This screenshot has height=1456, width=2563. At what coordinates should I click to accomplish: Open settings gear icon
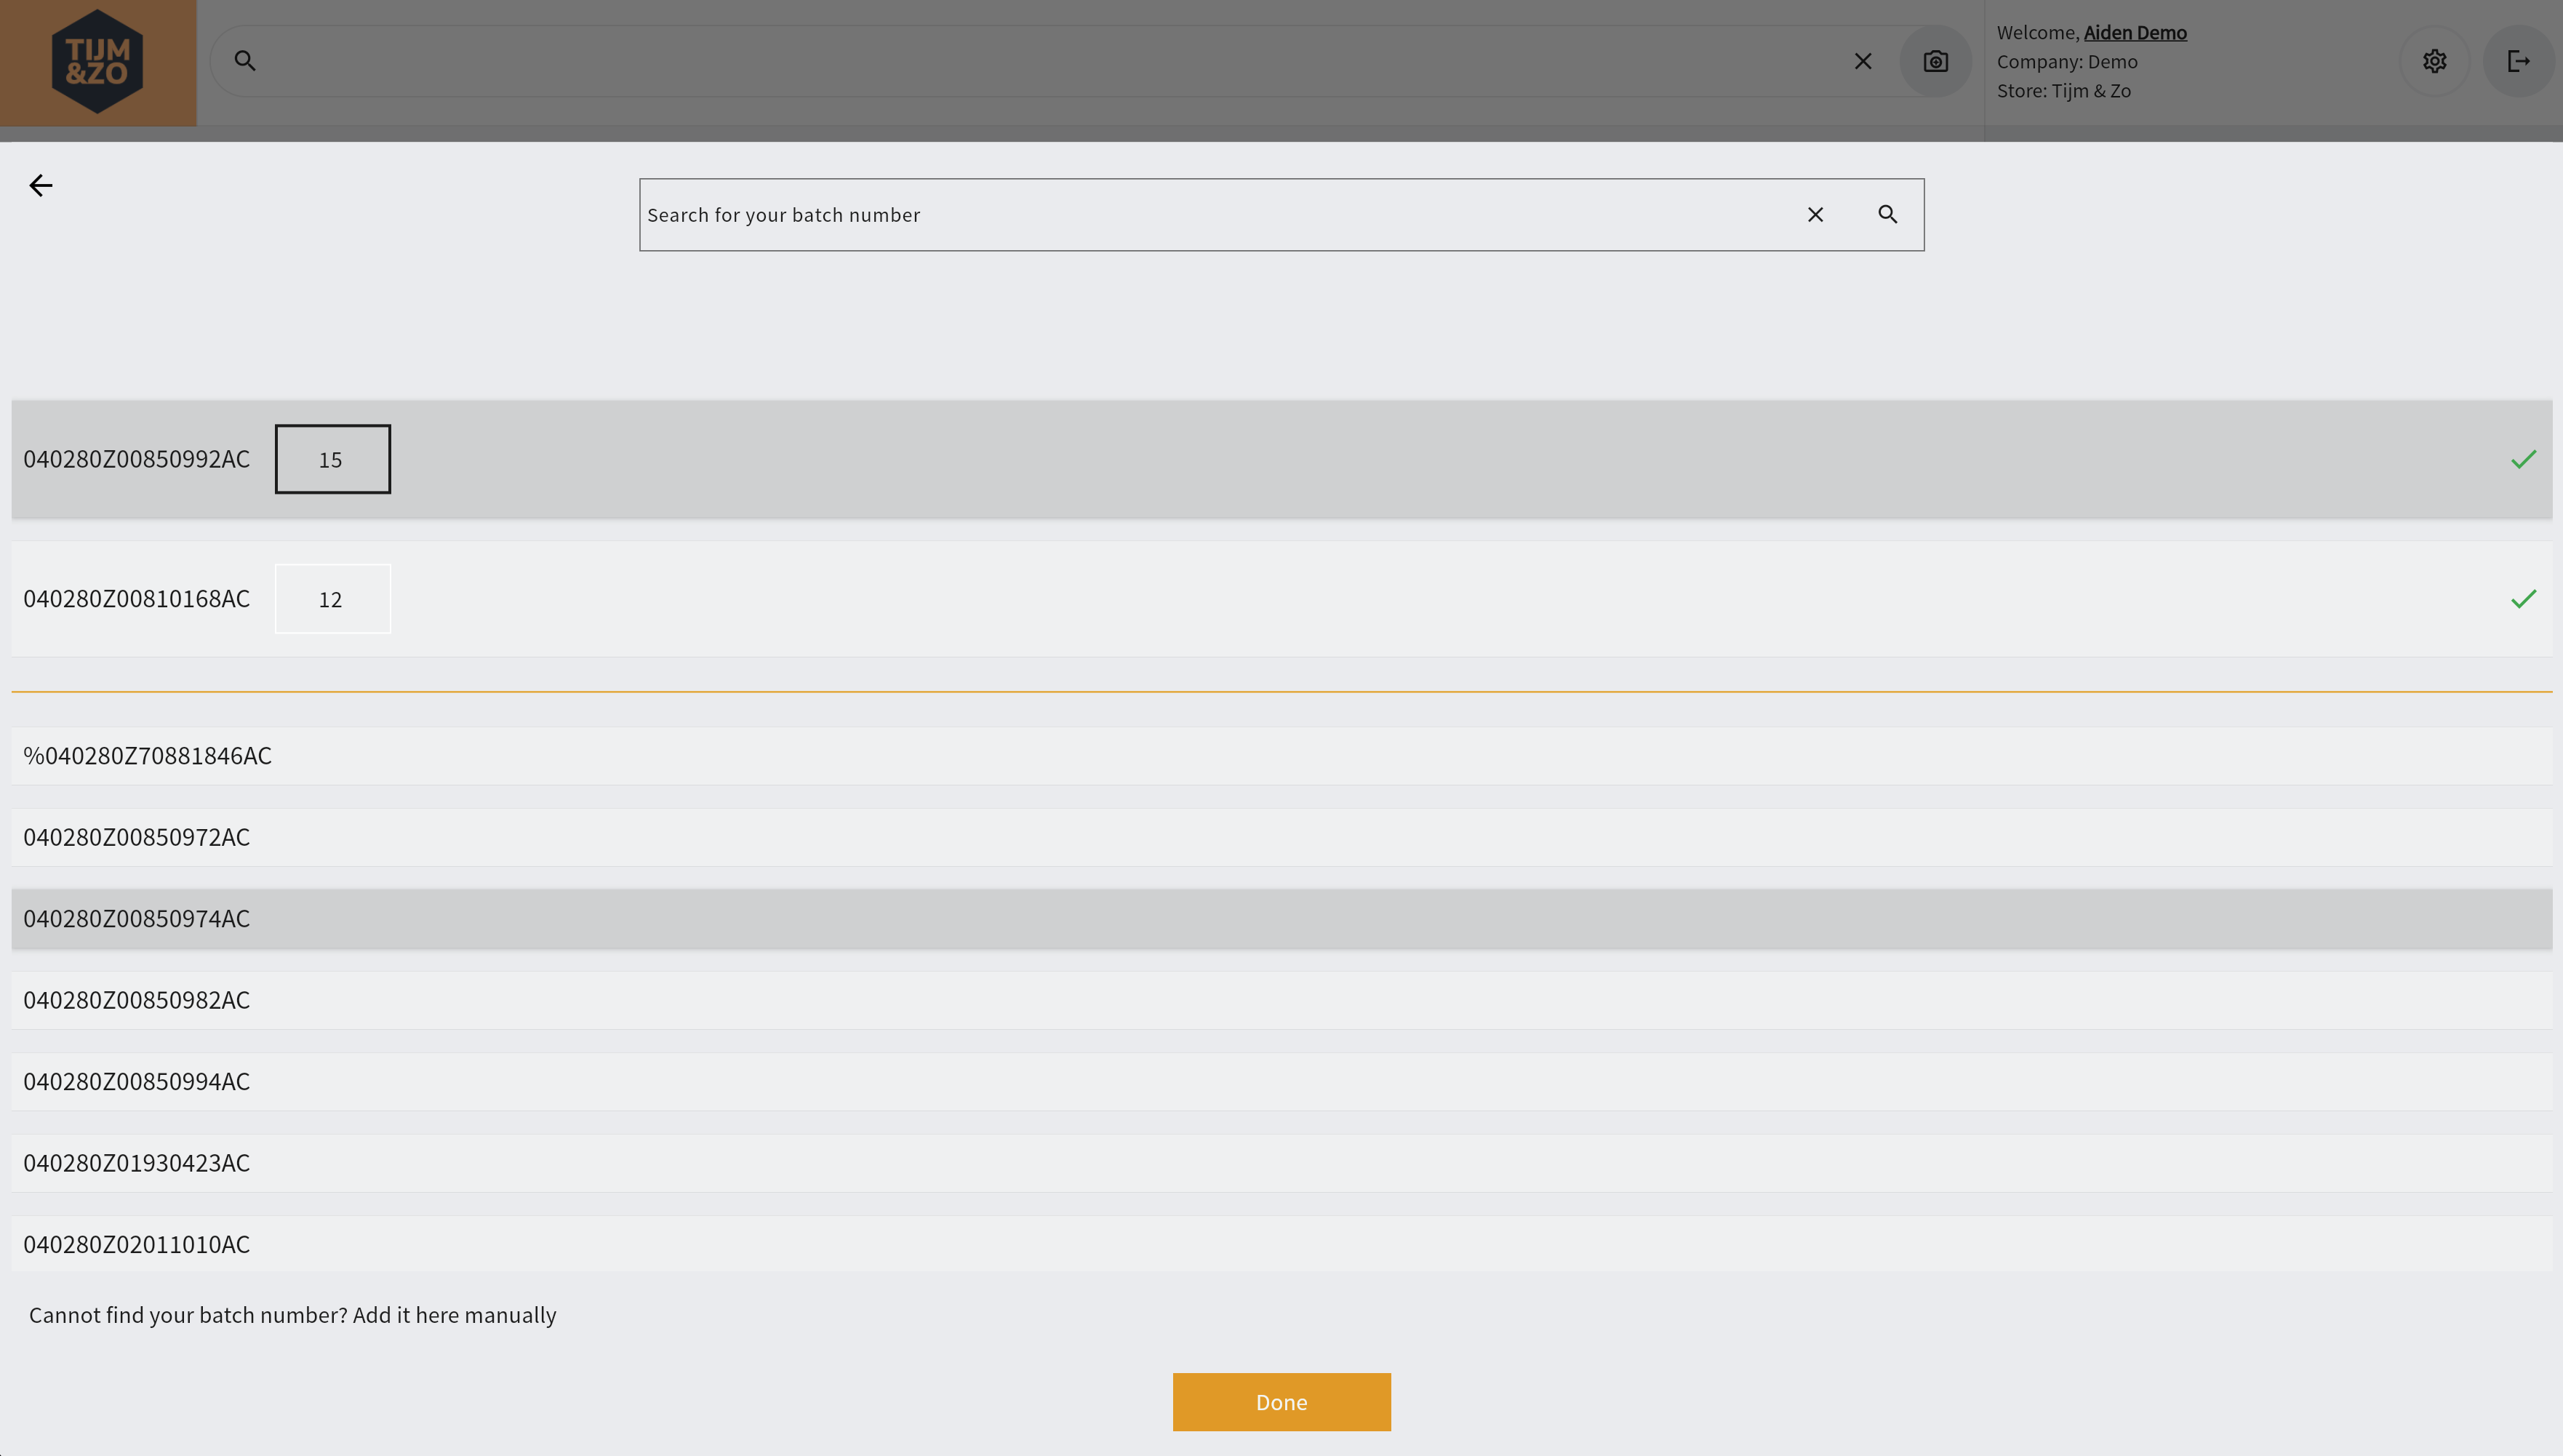click(x=2434, y=62)
